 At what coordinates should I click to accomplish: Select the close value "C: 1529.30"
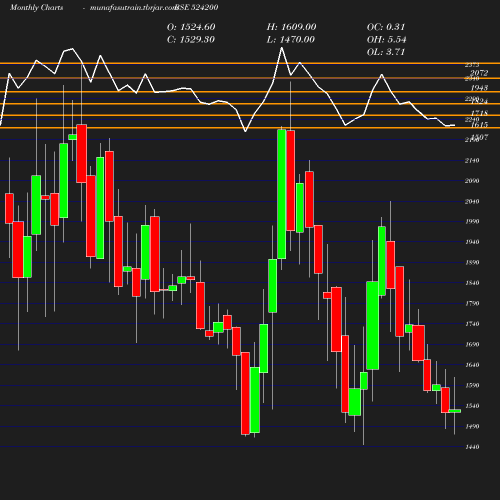(191, 40)
